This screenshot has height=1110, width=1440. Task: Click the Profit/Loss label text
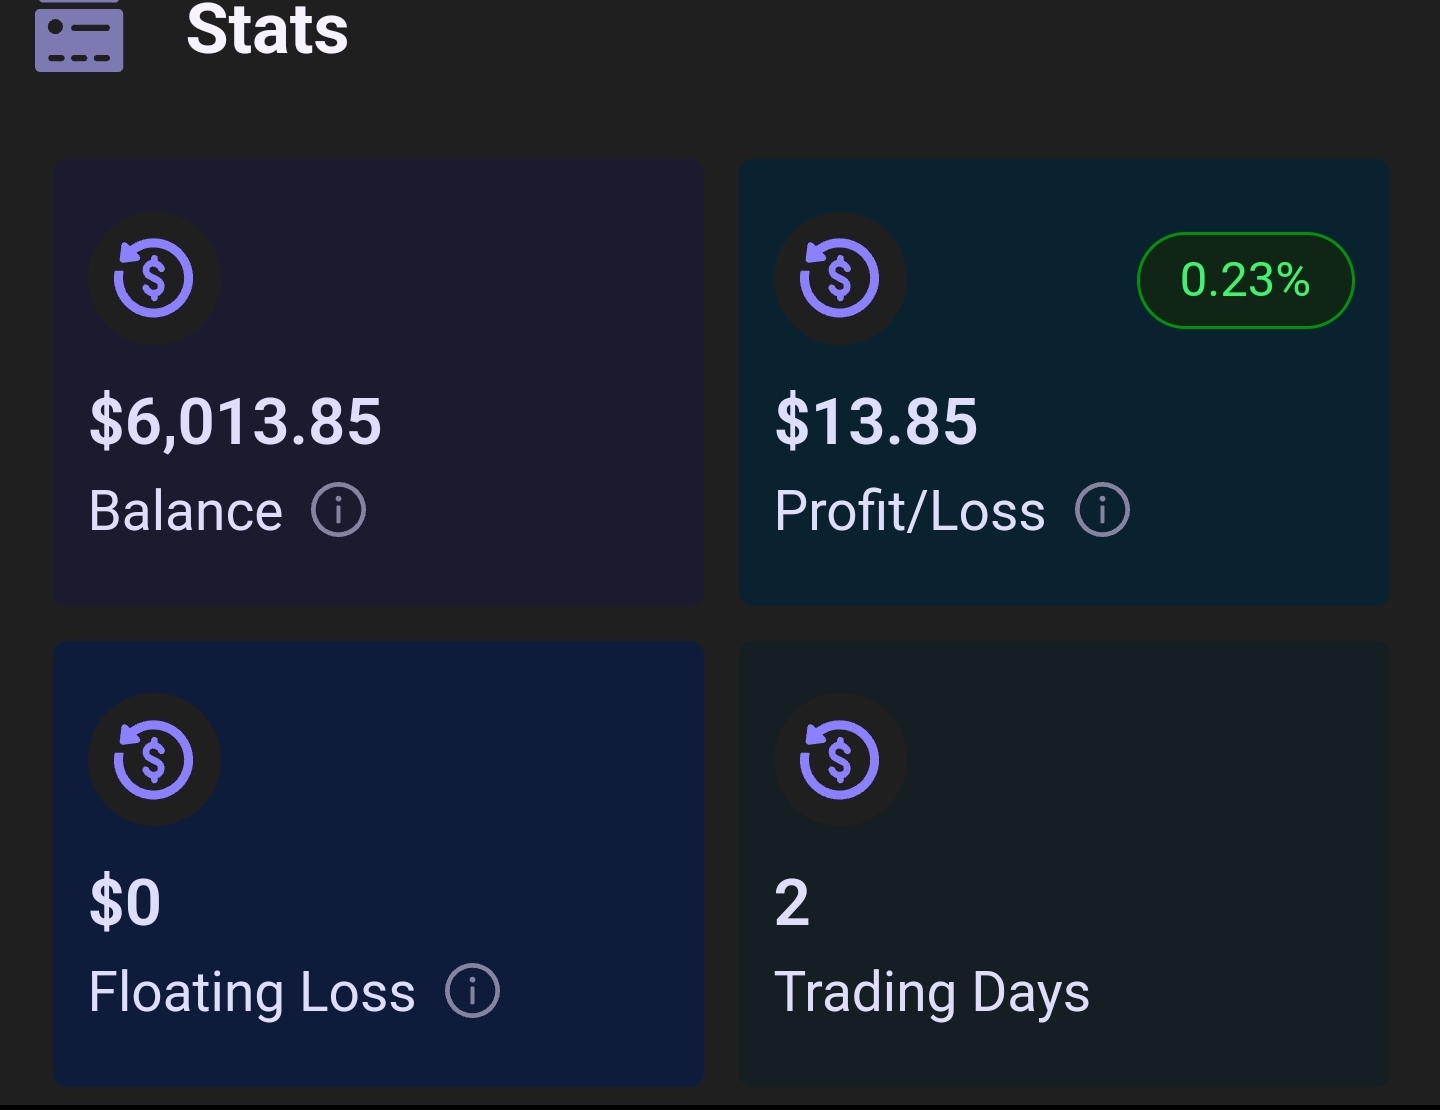[910, 511]
